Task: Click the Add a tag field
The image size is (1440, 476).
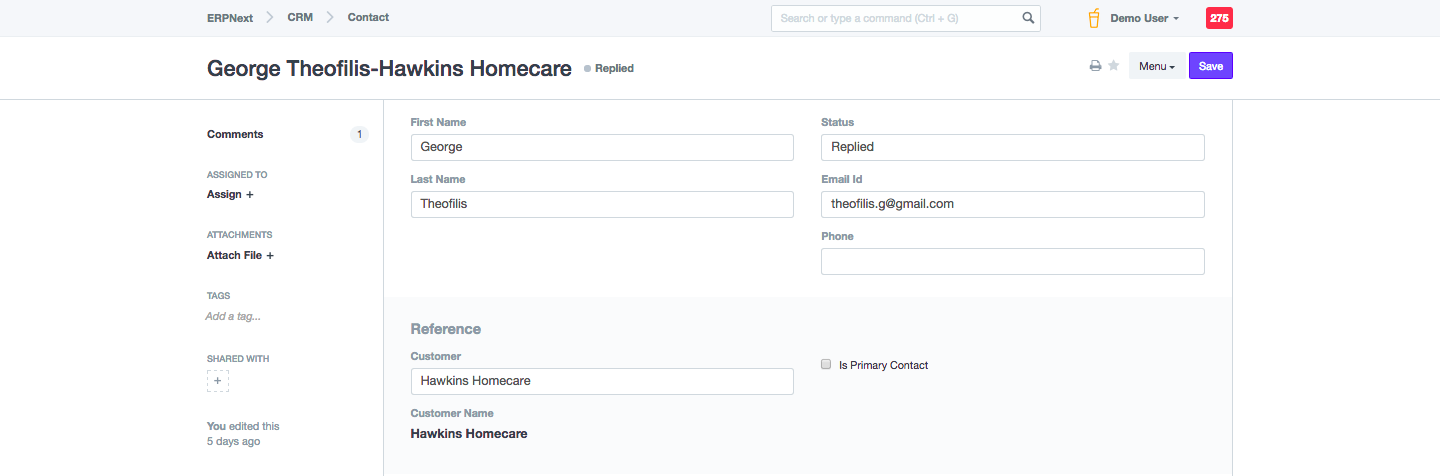Action: tap(233, 316)
